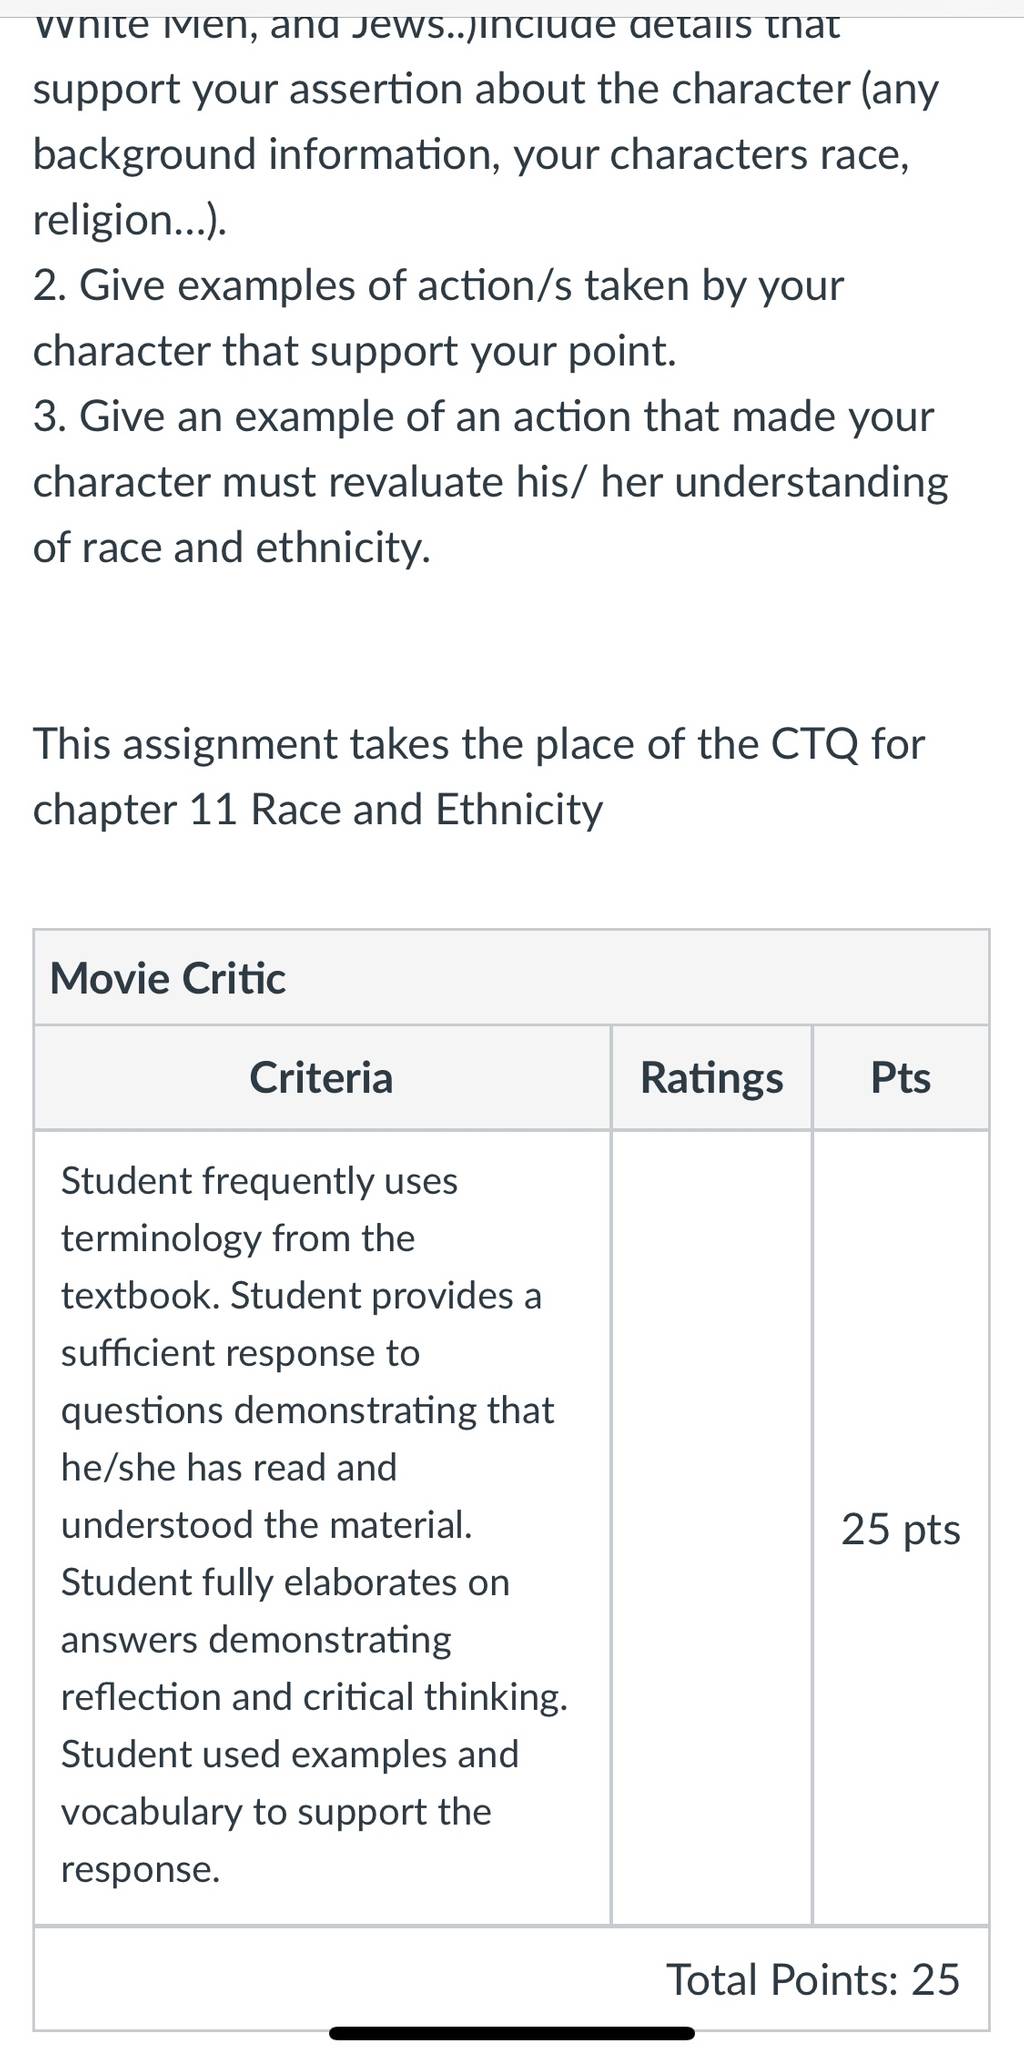Tap 'support your assertion about the character' line
1024x2062 pixels.
(486, 89)
